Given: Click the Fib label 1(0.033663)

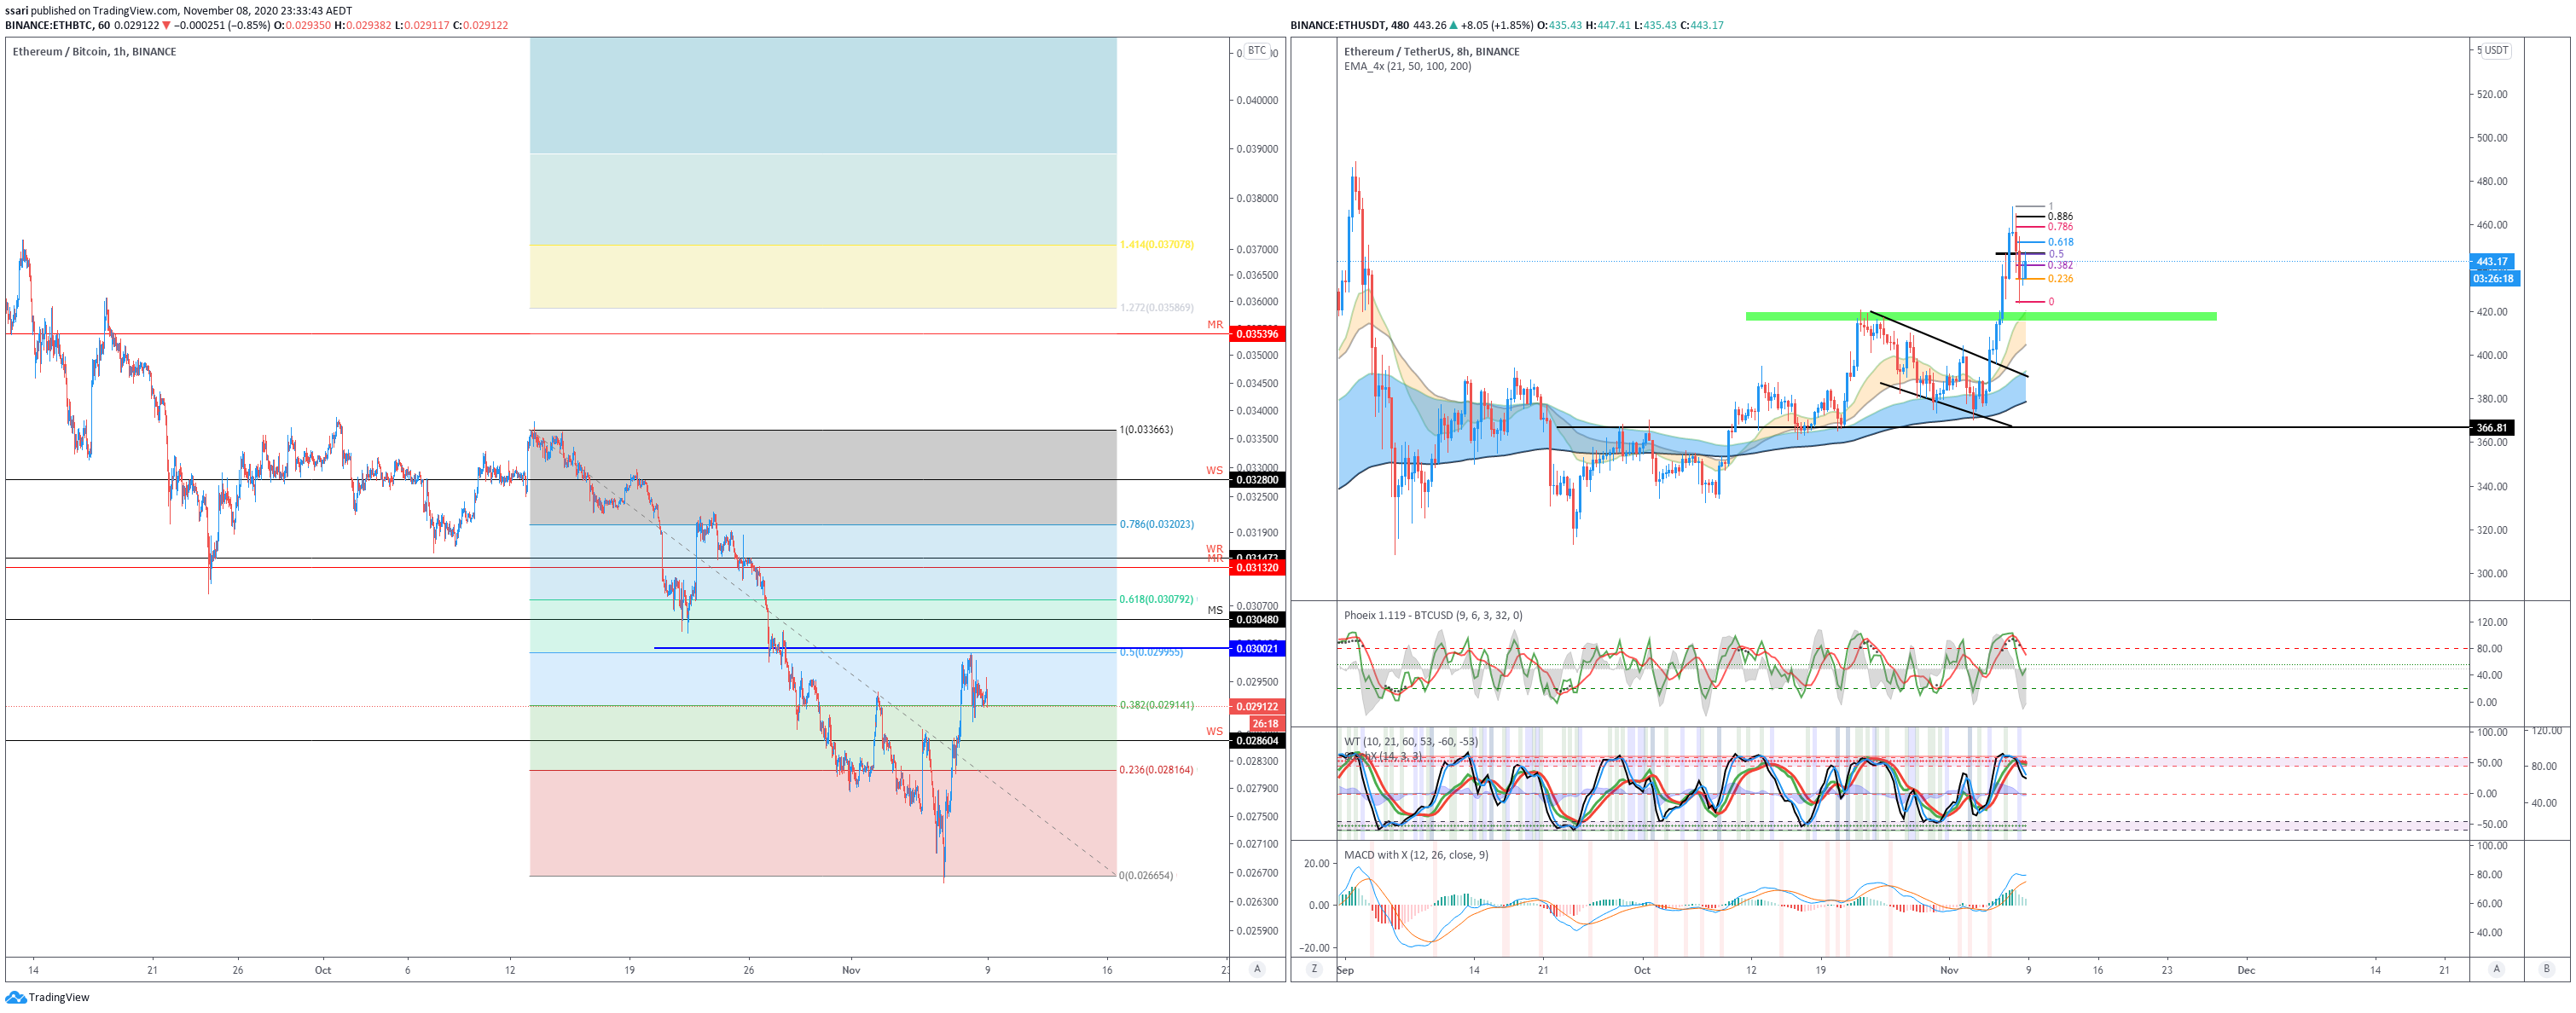Looking at the screenshot, I should coord(1146,430).
